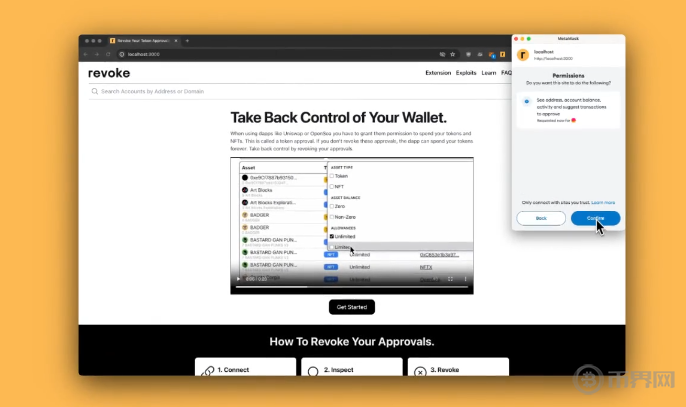
Task: Open the Extension nav item
Action: point(438,73)
